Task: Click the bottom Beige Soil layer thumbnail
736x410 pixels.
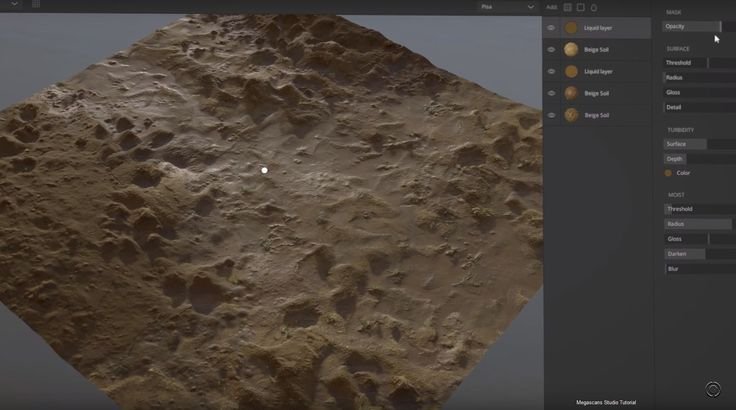Action: (571, 115)
